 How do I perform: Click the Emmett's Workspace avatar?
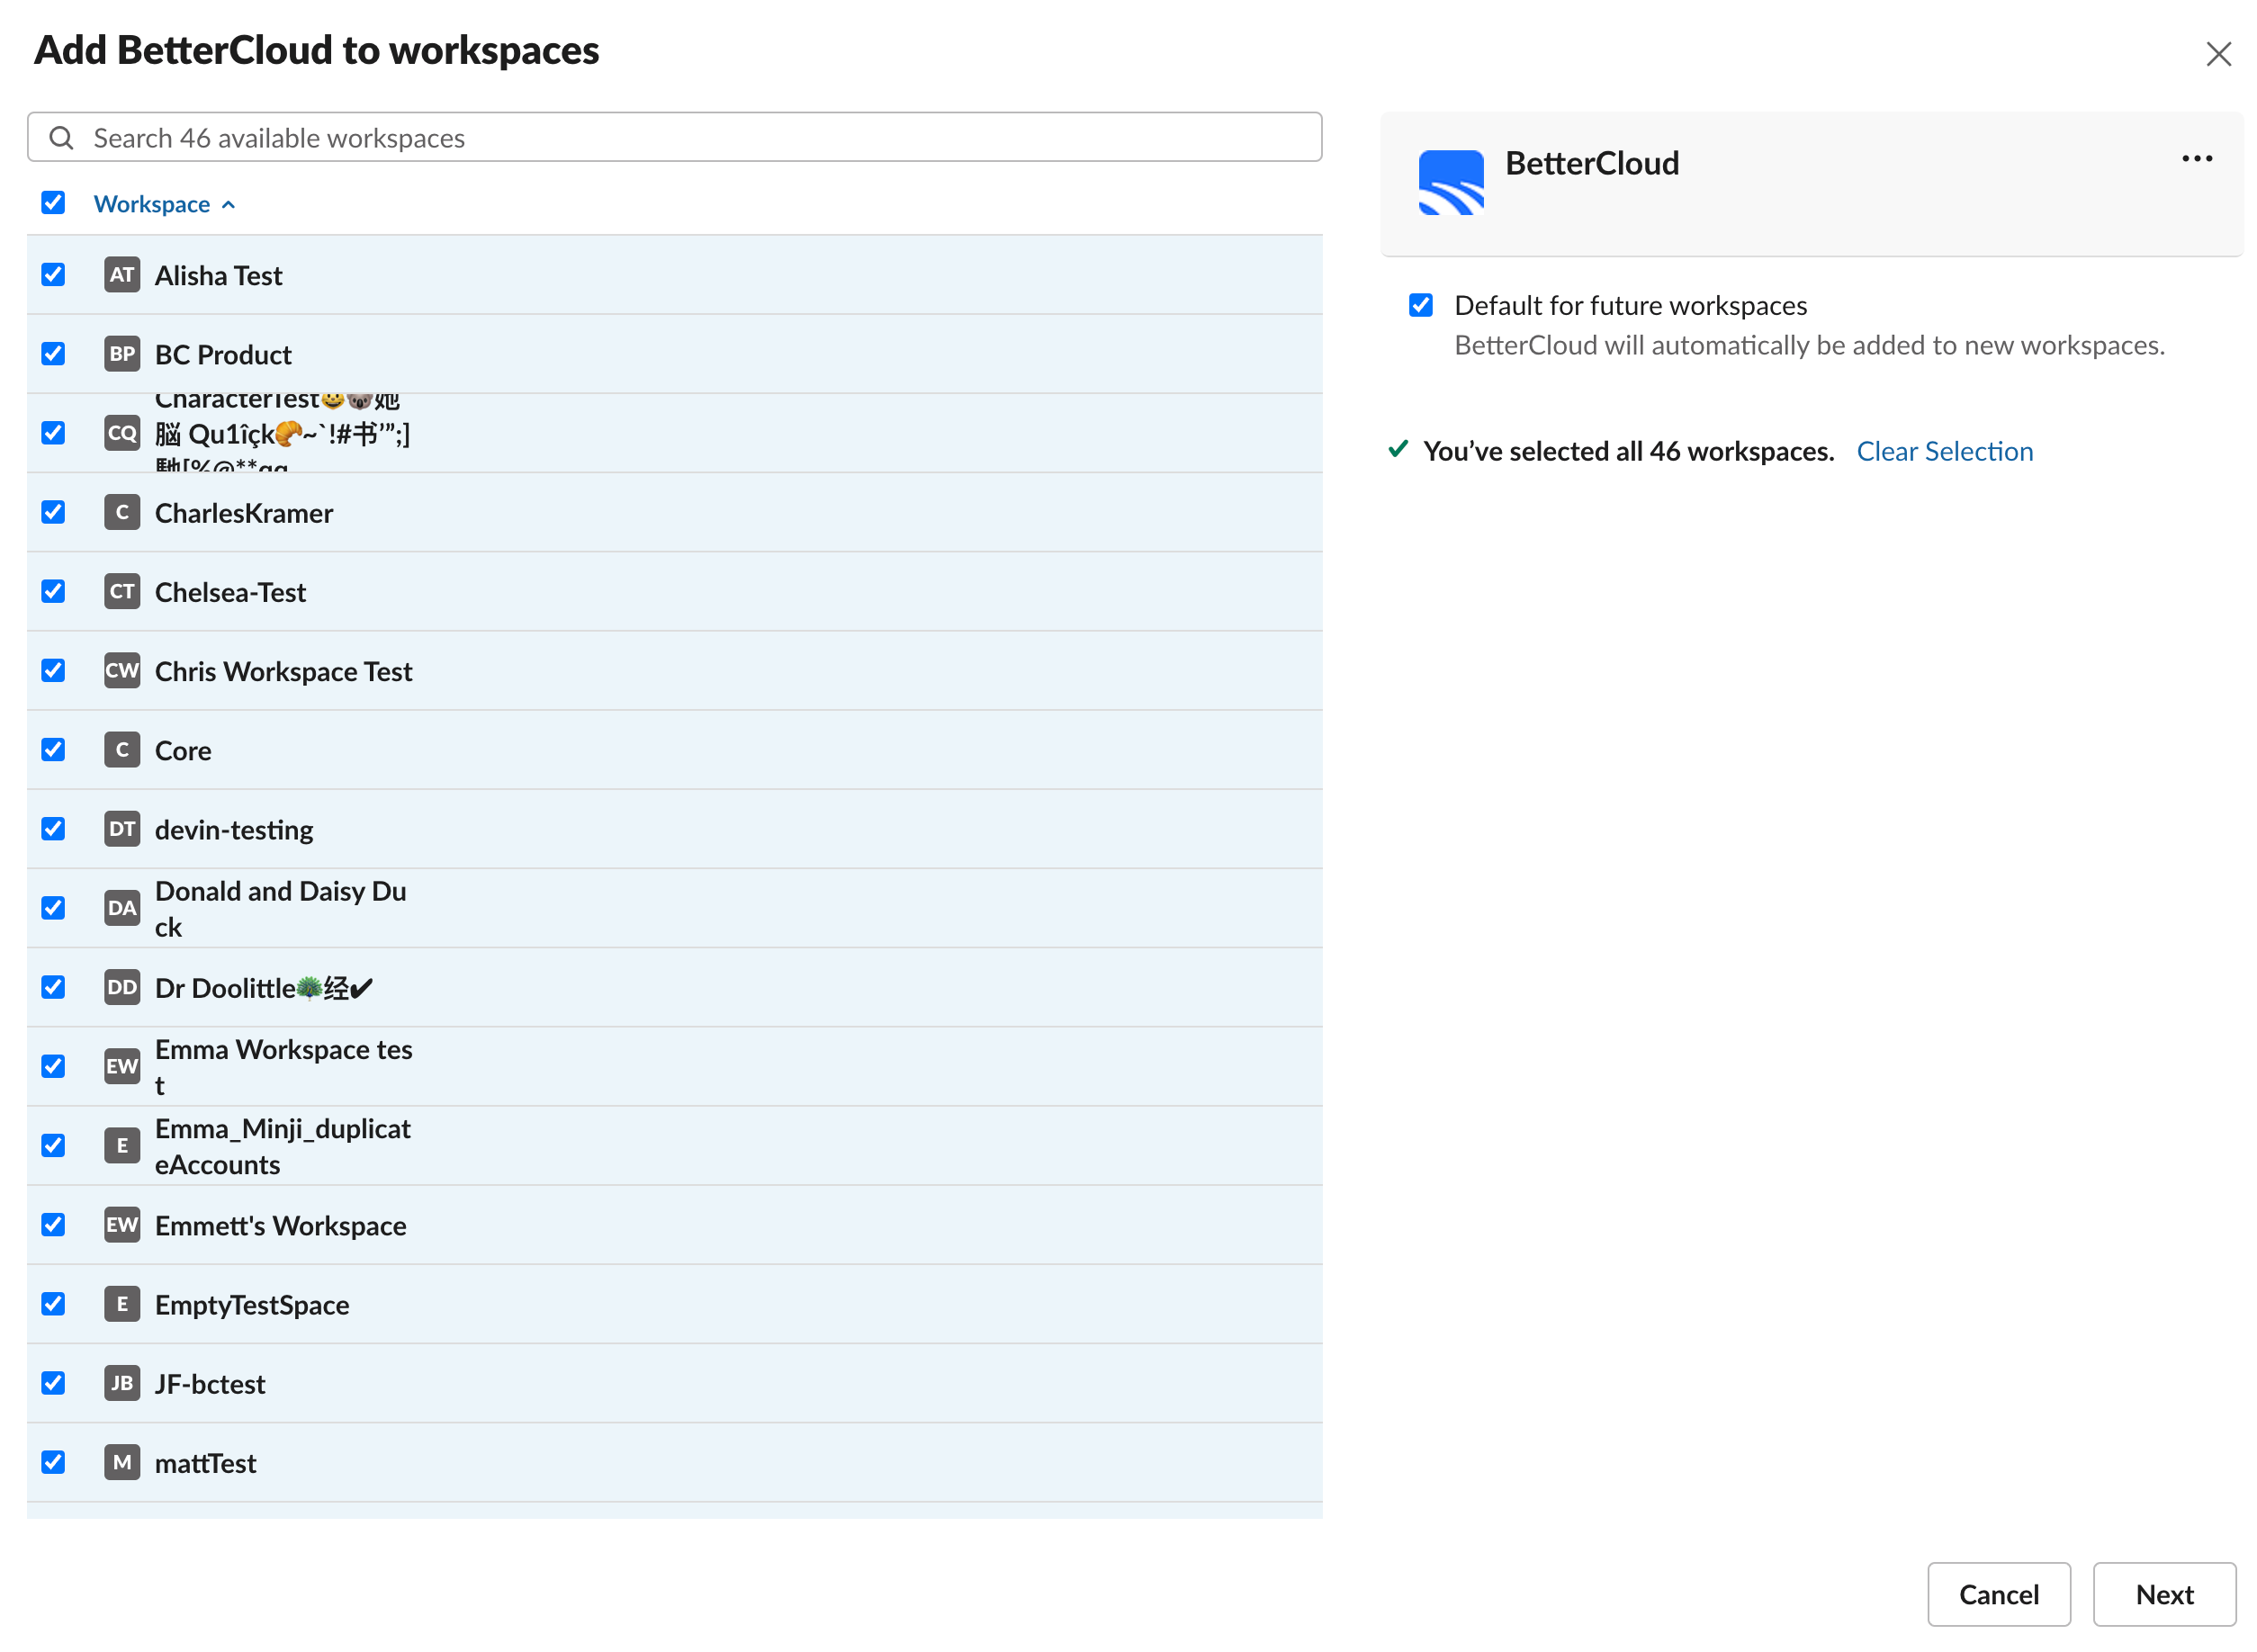[x=121, y=1225]
